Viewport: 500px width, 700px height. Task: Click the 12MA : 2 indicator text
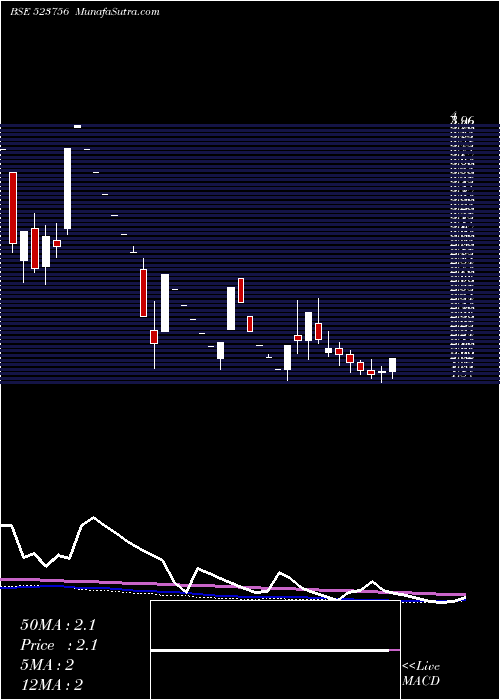tap(52, 685)
